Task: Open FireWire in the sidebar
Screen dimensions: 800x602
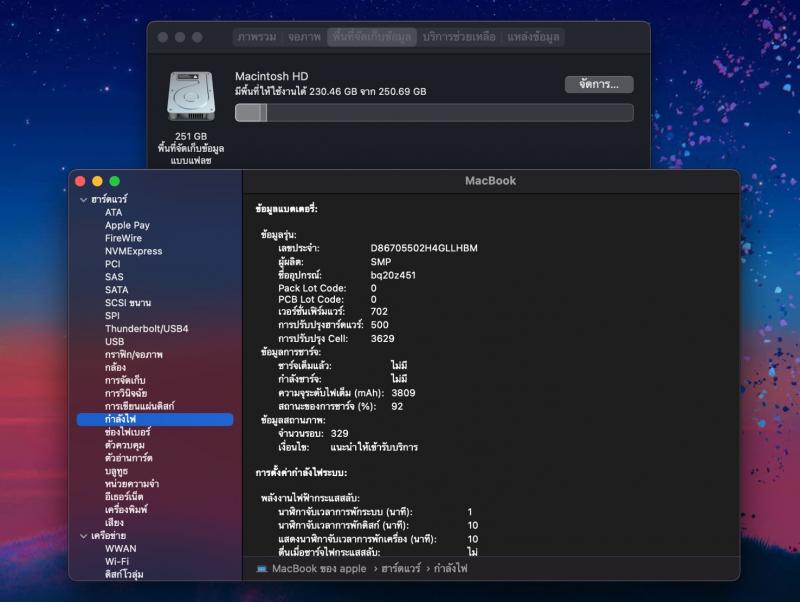Action: (123, 238)
